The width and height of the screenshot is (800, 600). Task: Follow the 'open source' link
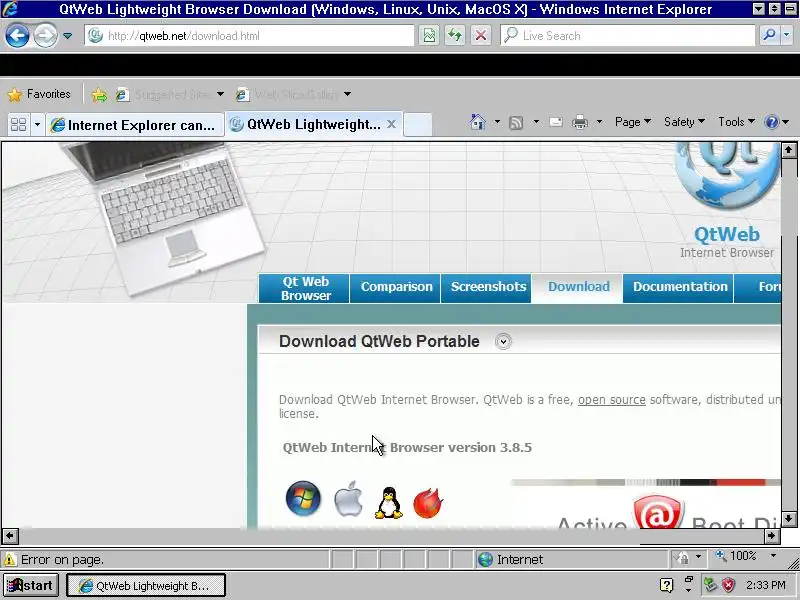[612, 399]
